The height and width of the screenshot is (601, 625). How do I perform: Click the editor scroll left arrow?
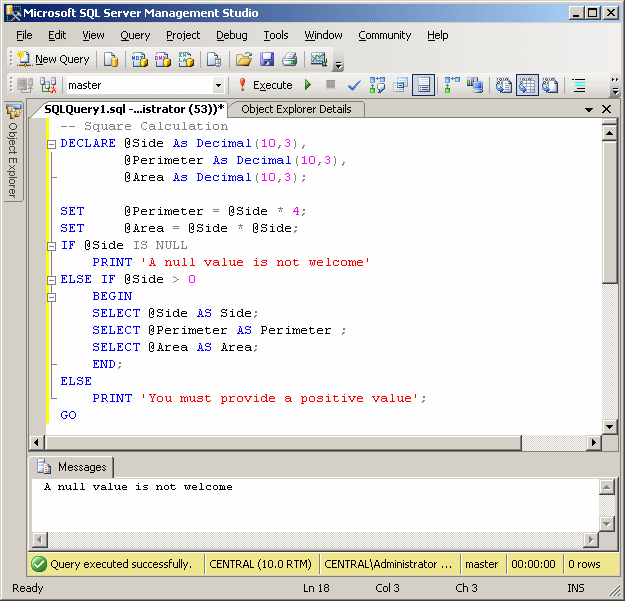tap(36, 442)
